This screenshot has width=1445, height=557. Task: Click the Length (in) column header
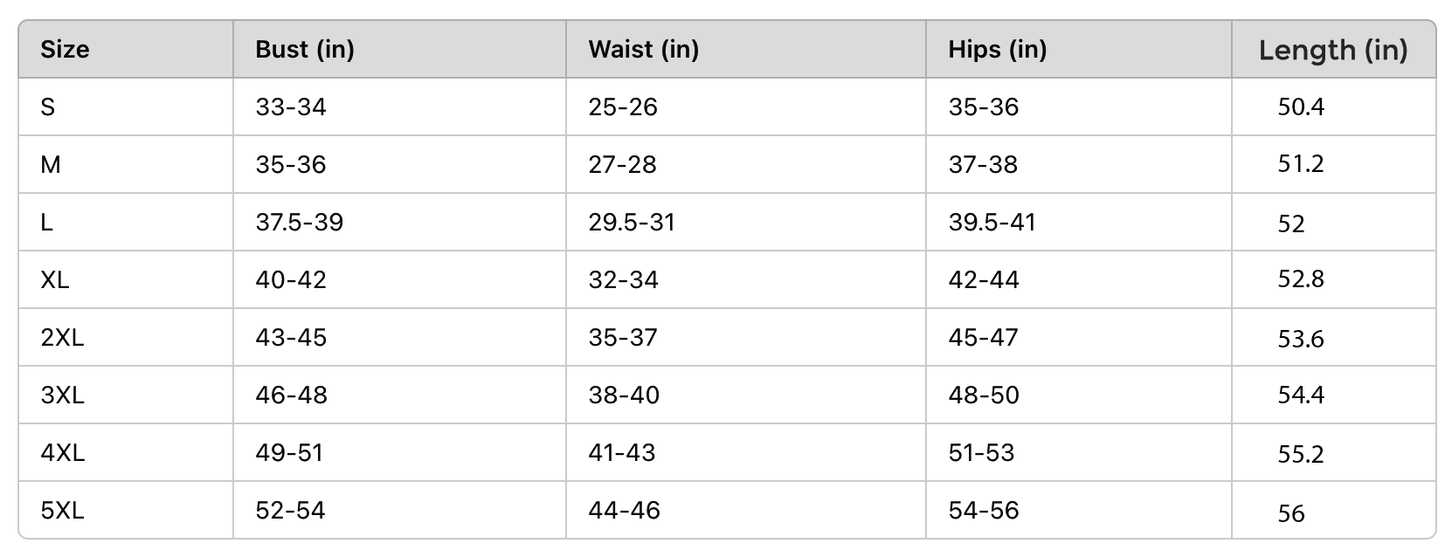[x=1332, y=50]
